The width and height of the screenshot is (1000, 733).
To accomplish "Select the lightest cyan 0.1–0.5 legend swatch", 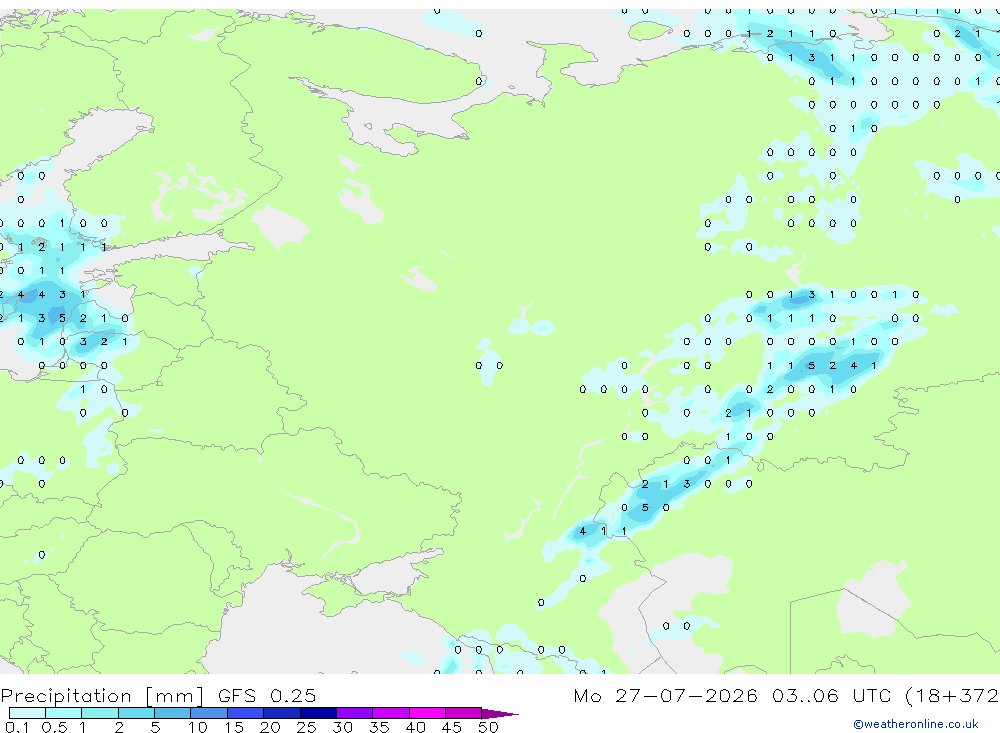I will tap(27, 713).
